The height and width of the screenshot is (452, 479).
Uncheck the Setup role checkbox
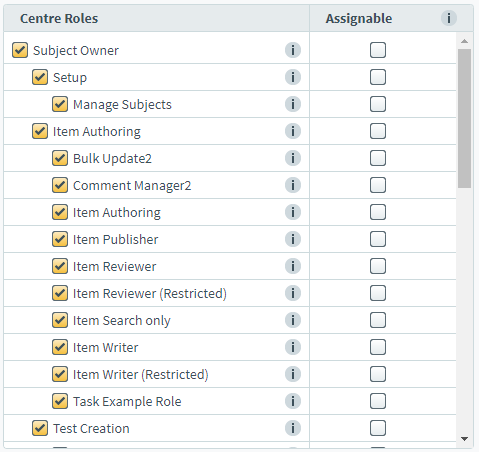tap(40, 77)
